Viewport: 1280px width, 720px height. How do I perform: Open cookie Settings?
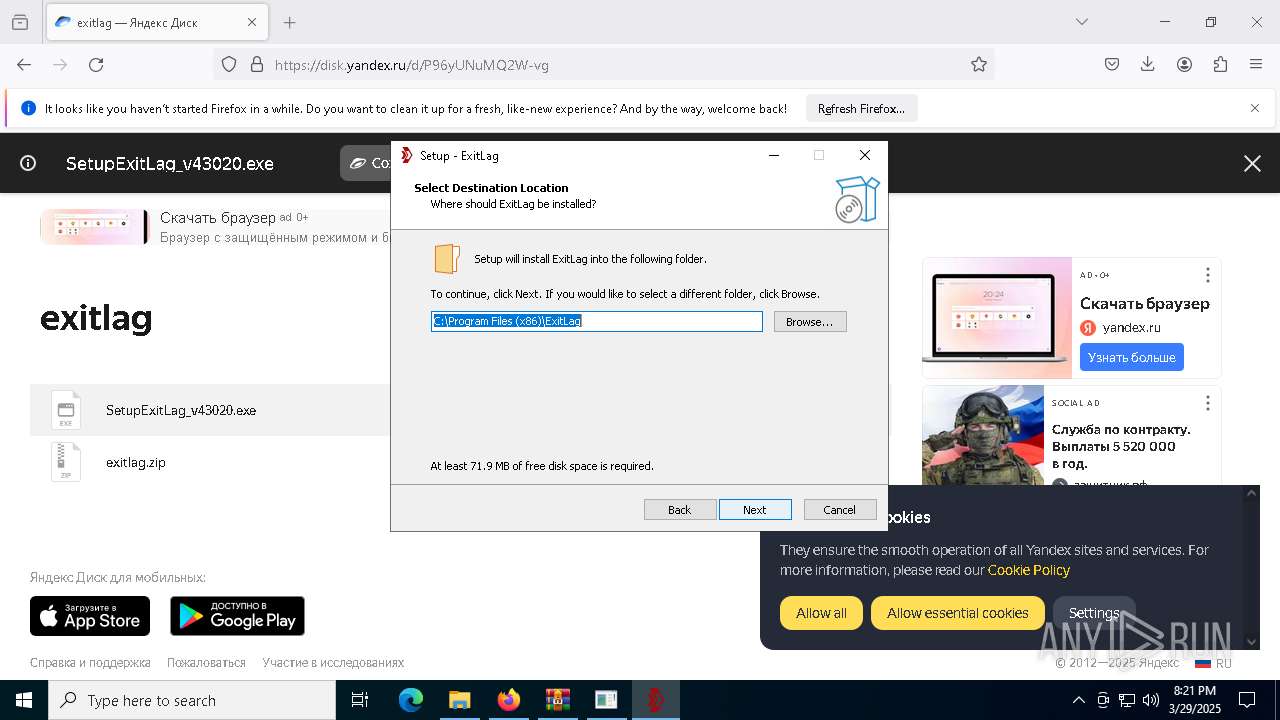click(1094, 613)
